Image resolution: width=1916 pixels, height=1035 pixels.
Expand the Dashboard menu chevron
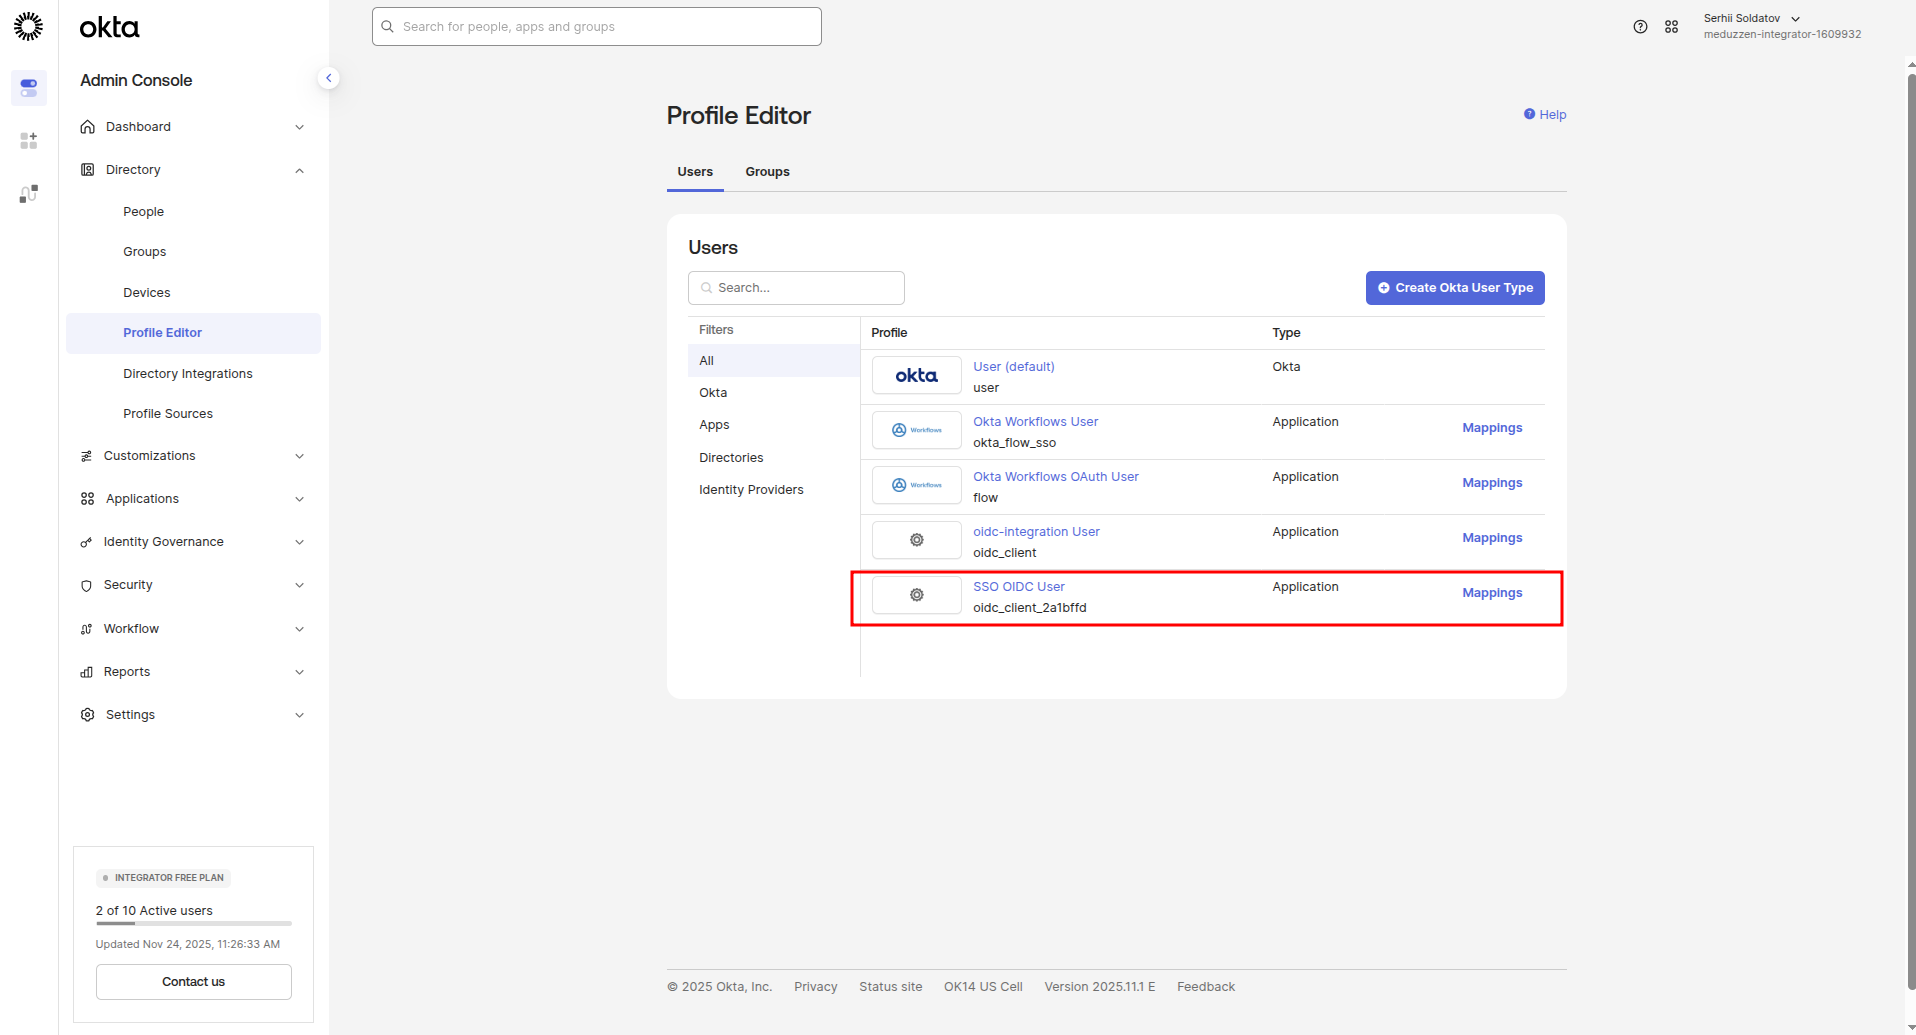pyautogui.click(x=299, y=127)
